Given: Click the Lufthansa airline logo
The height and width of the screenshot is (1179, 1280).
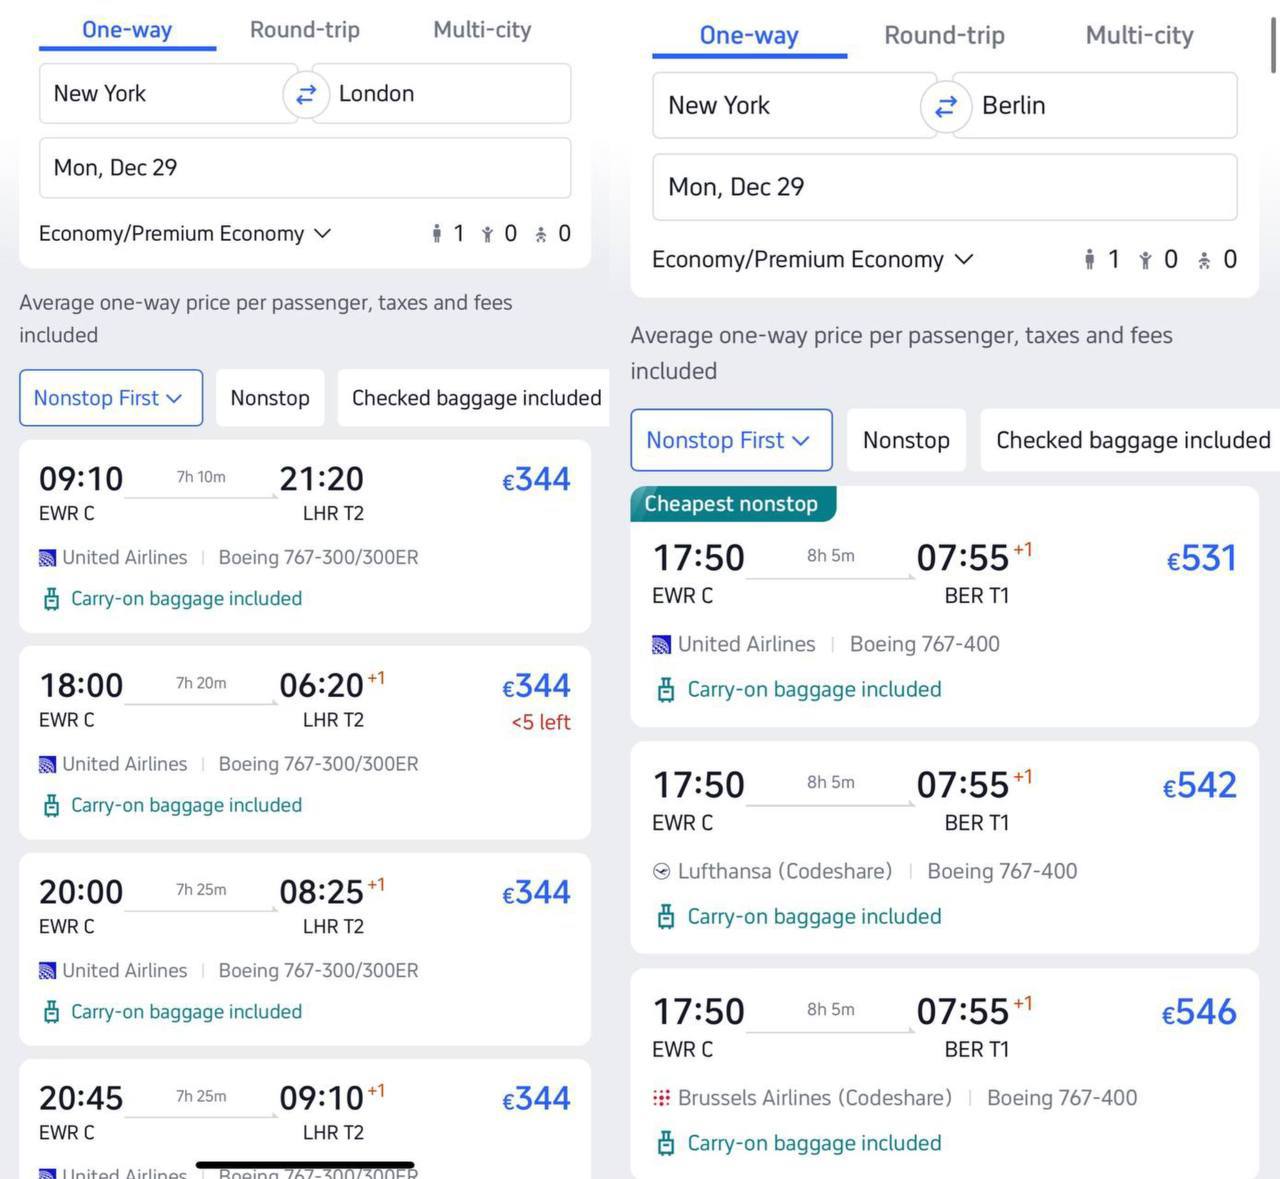Looking at the screenshot, I should click(661, 872).
